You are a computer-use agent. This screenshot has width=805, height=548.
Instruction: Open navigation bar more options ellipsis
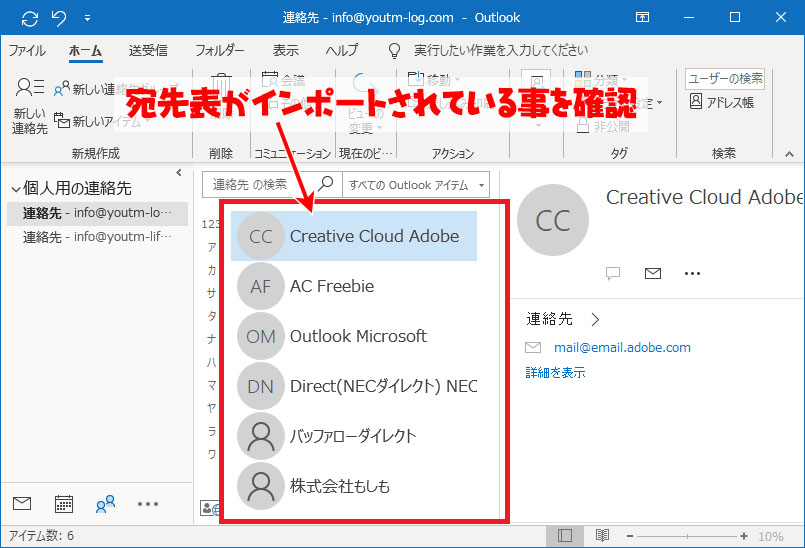point(148,504)
